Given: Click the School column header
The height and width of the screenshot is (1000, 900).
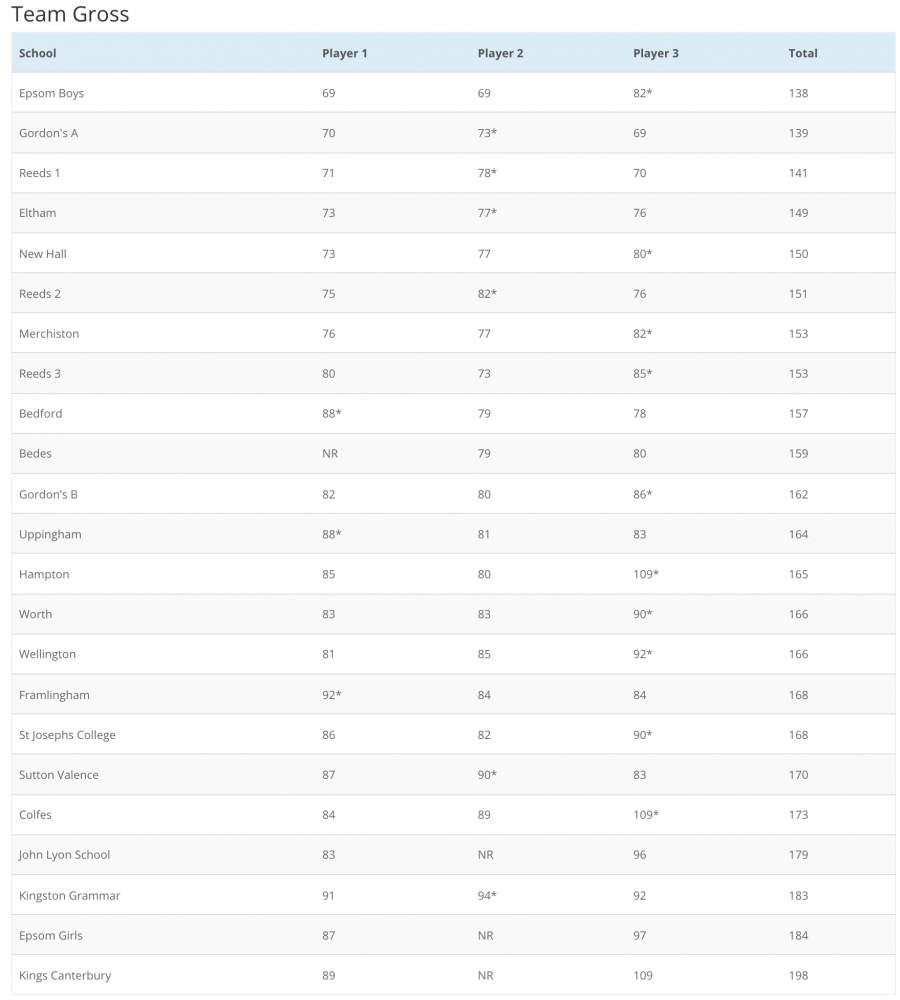Looking at the screenshot, I should point(38,53).
